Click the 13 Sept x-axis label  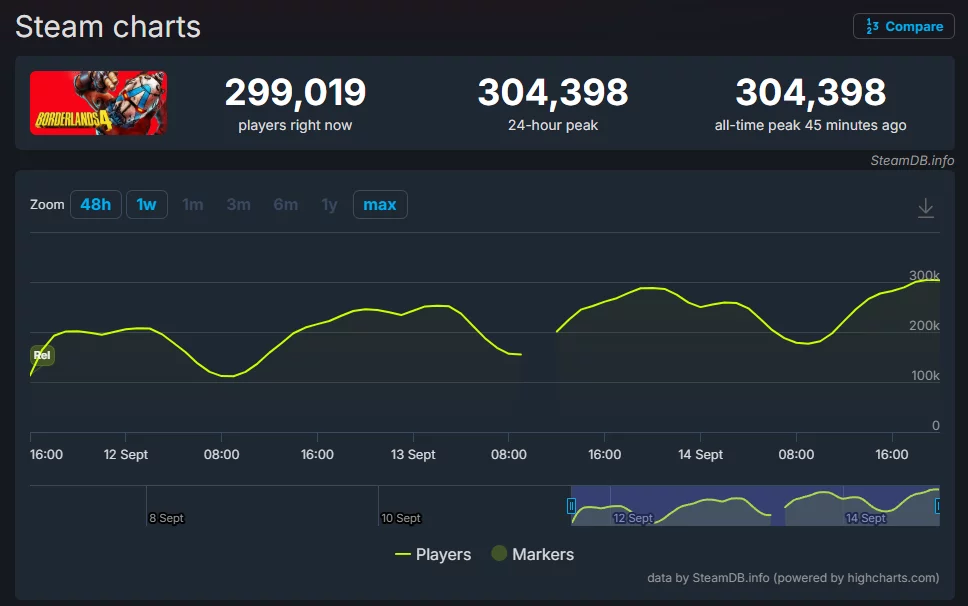click(413, 455)
